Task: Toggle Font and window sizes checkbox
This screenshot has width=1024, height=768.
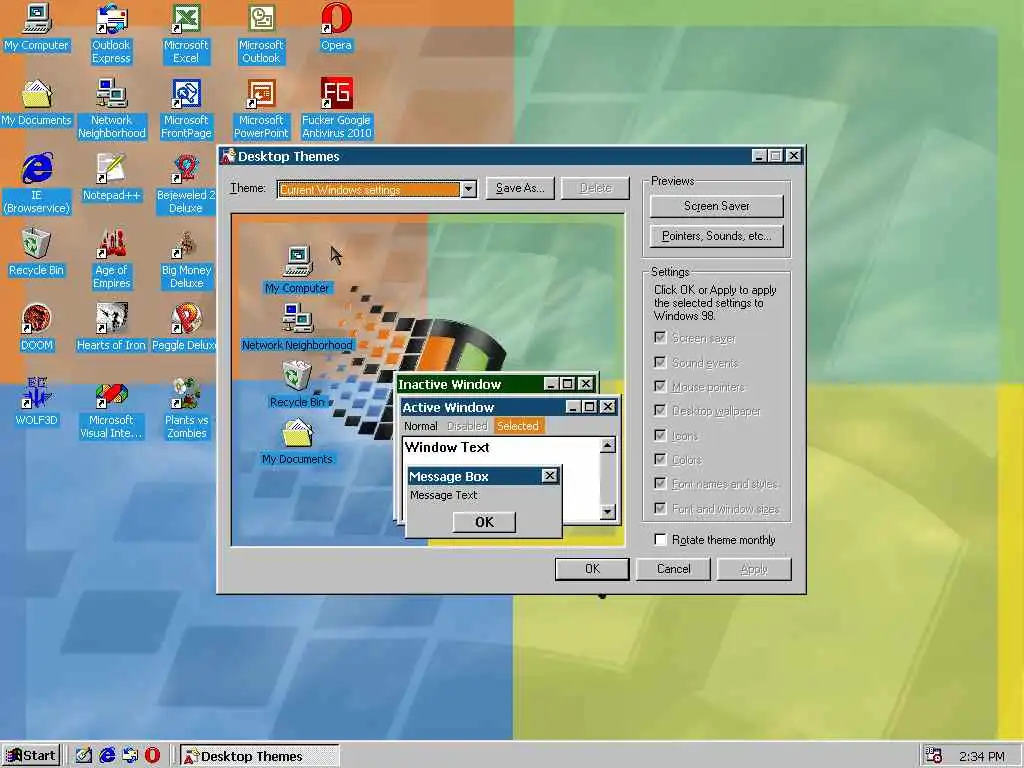Action: (660, 508)
